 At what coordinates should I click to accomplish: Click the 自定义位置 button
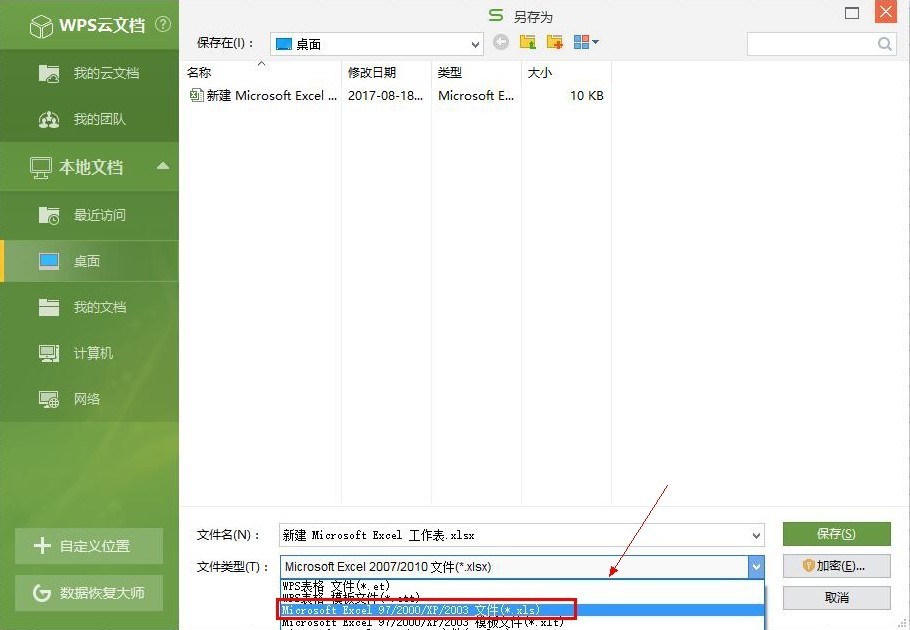coord(89,546)
